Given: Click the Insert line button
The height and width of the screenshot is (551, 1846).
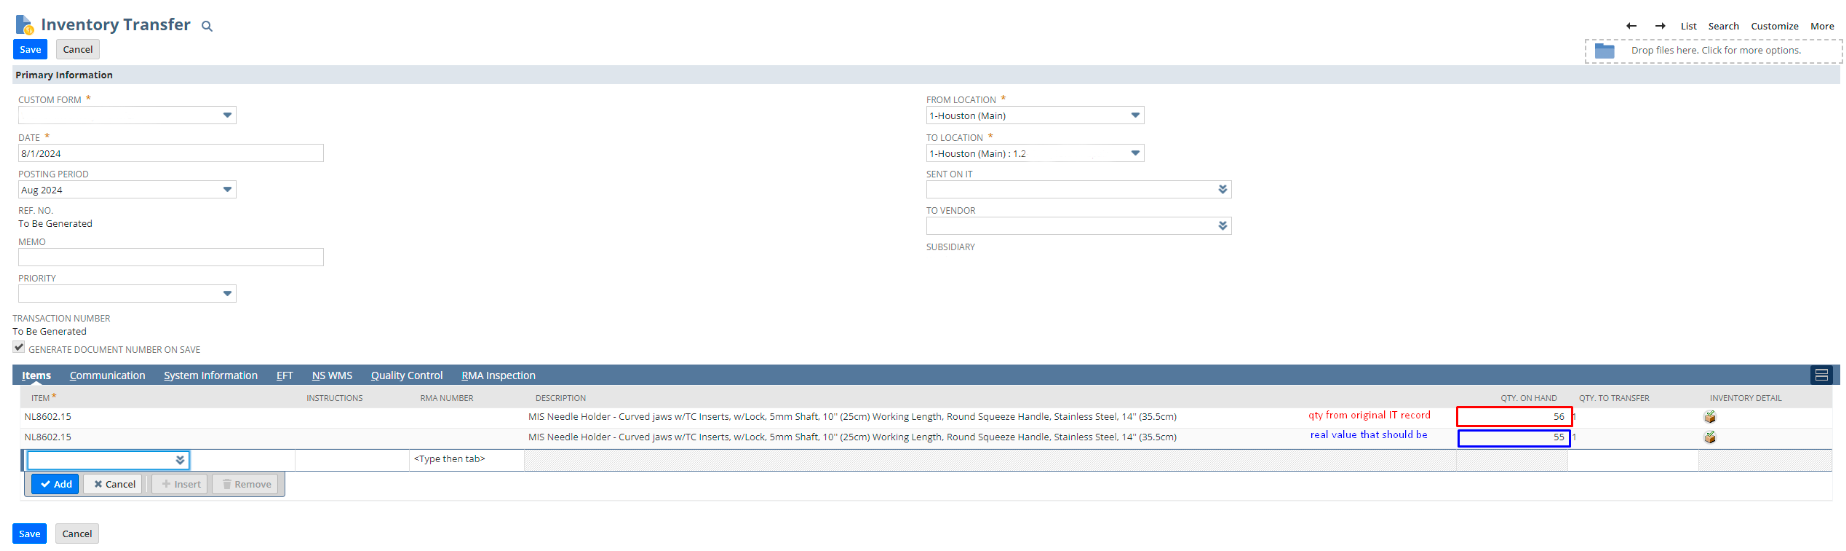Looking at the screenshot, I should (x=180, y=484).
